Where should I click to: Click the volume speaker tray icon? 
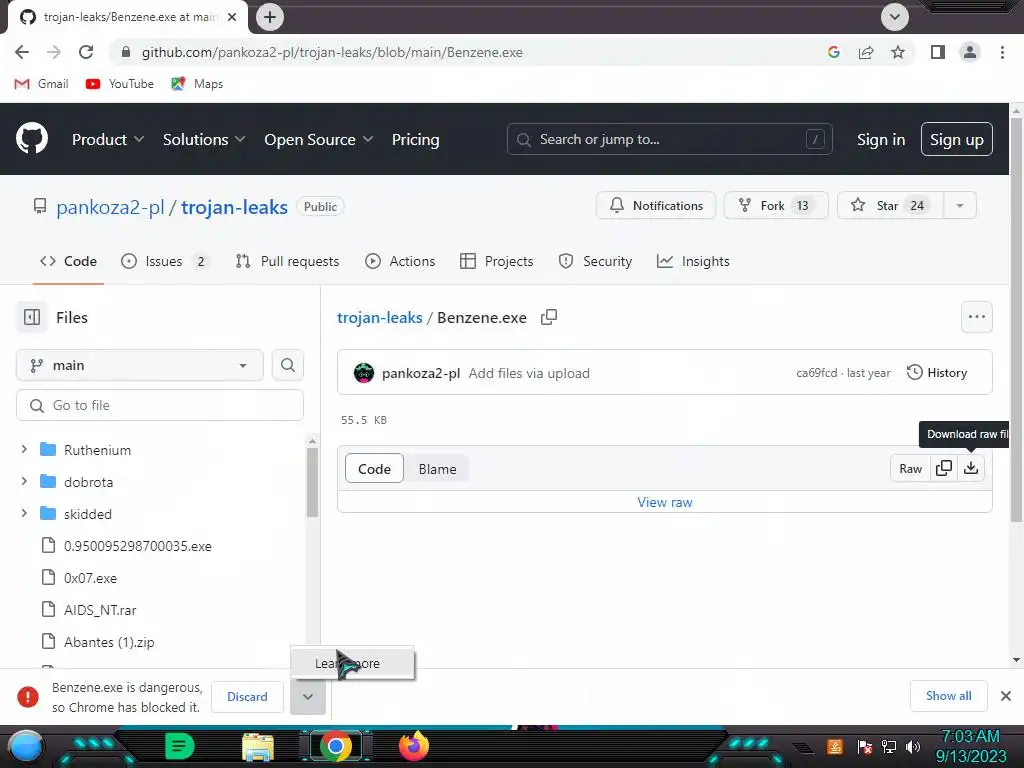(x=913, y=747)
